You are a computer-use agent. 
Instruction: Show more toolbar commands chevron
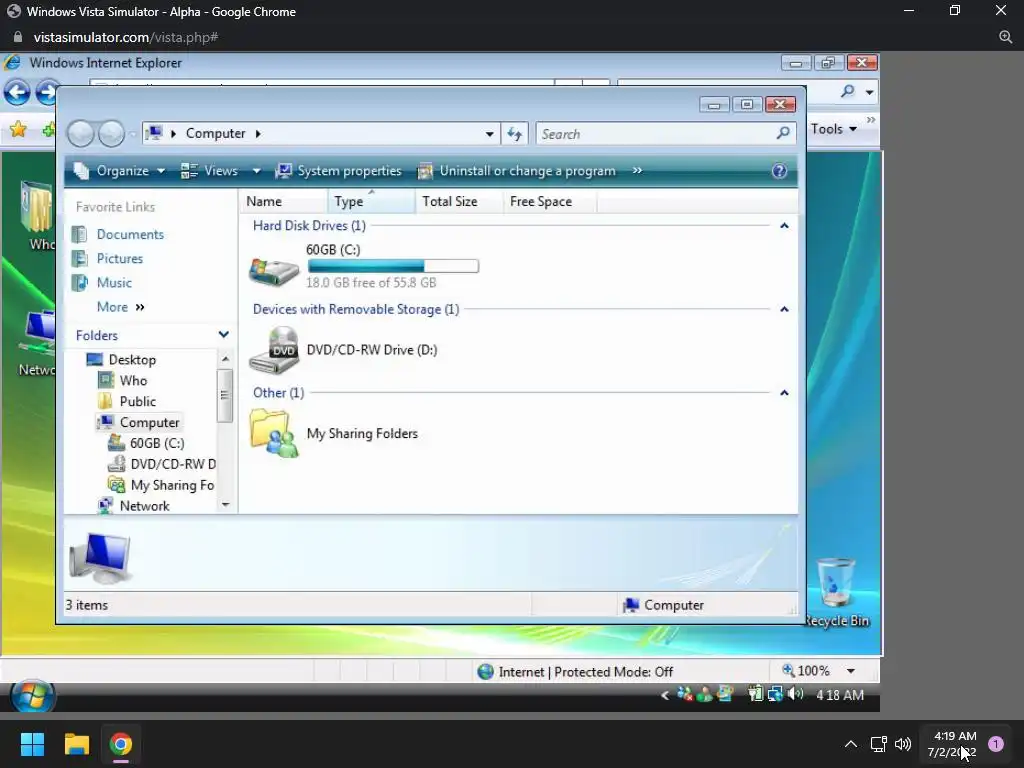tap(637, 170)
